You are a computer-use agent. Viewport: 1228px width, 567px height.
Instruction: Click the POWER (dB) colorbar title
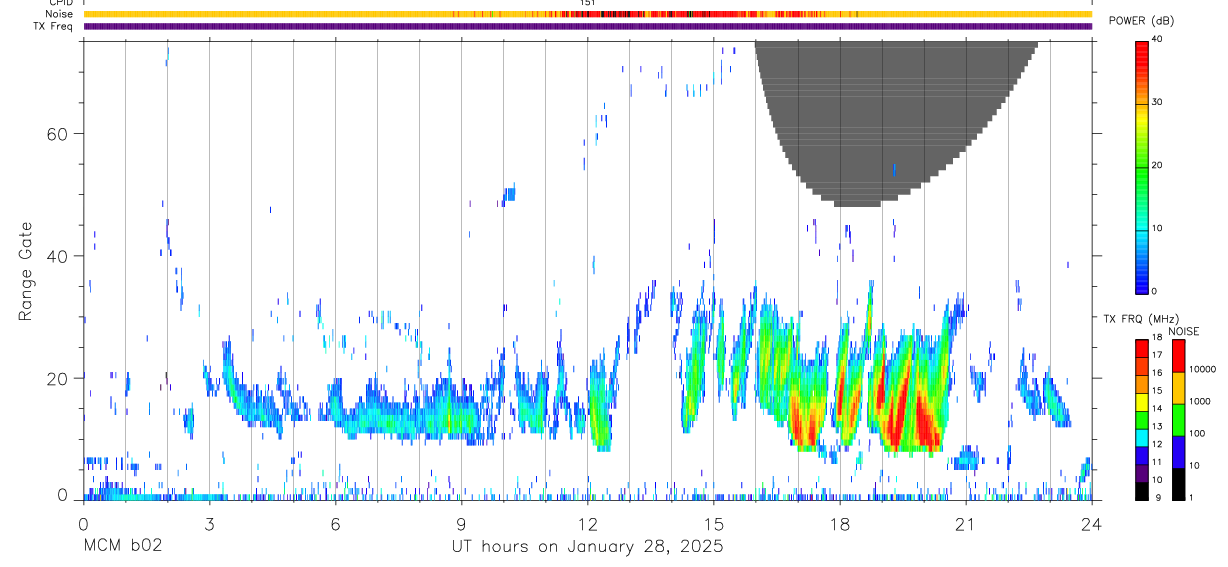point(1142,20)
